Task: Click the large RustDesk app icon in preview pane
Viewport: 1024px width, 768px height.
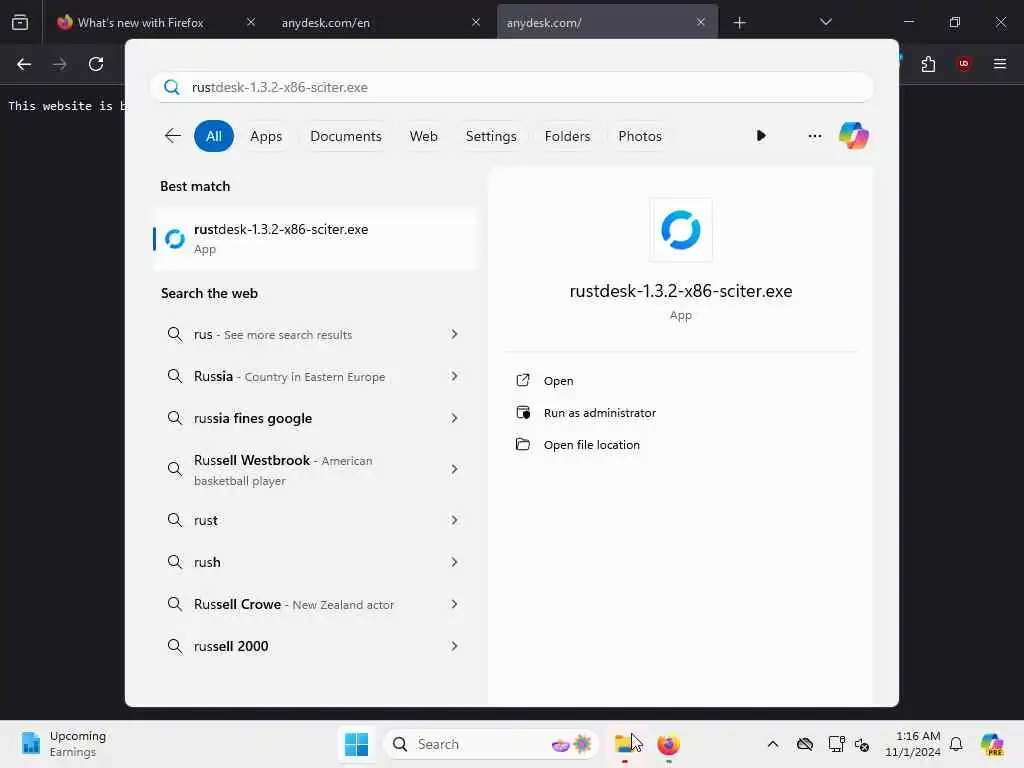Action: pyautogui.click(x=680, y=230)
